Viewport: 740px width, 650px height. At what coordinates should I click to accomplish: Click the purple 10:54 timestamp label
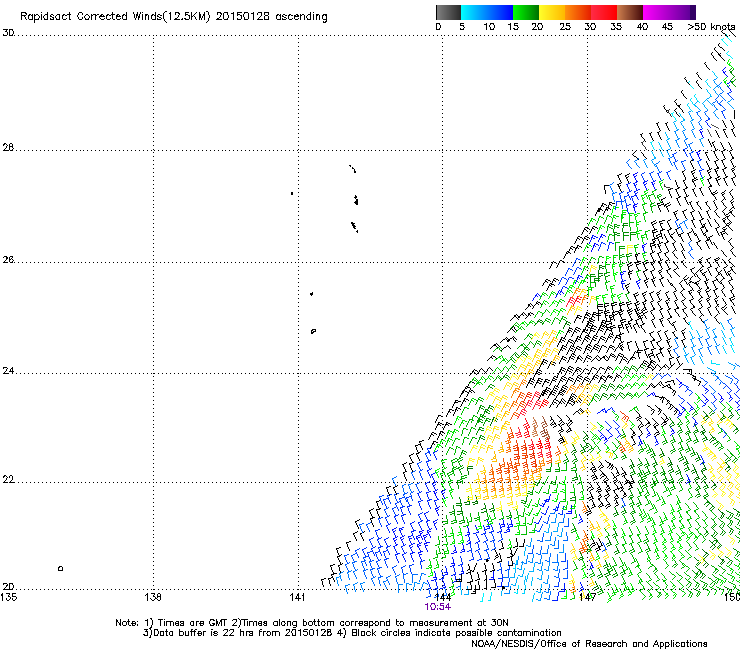pyautogui.click(x=437, y=607)
